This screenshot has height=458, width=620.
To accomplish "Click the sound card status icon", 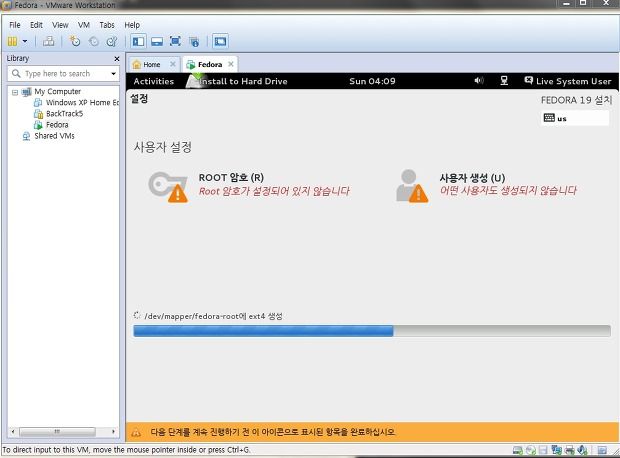I will tap(582, 450).
